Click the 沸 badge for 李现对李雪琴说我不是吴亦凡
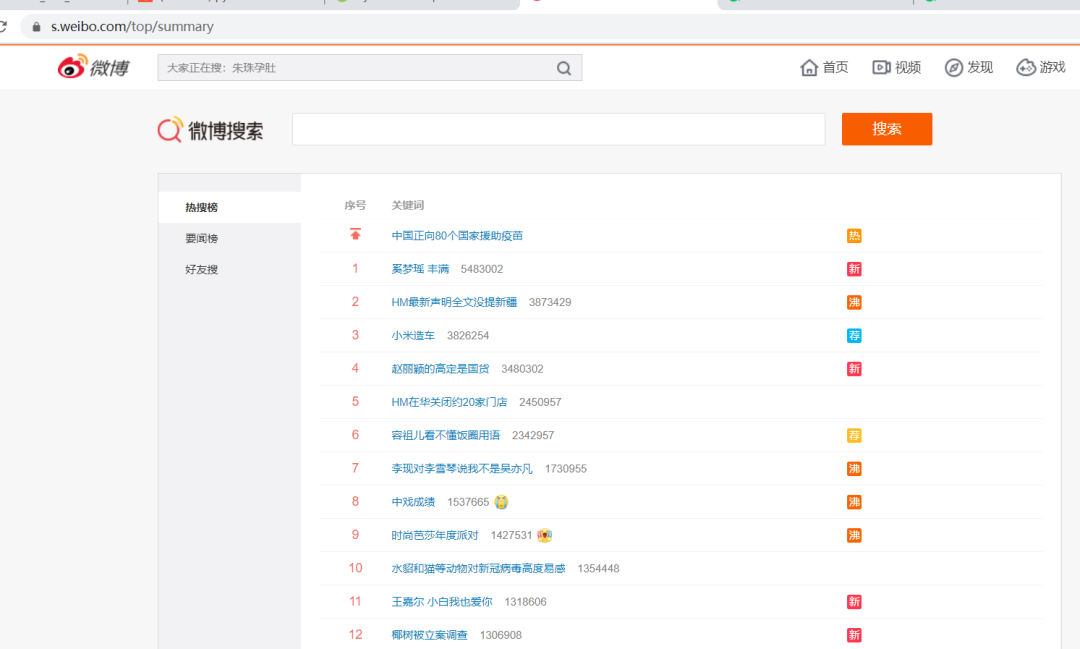The image size is (1080, 649). 854,468
